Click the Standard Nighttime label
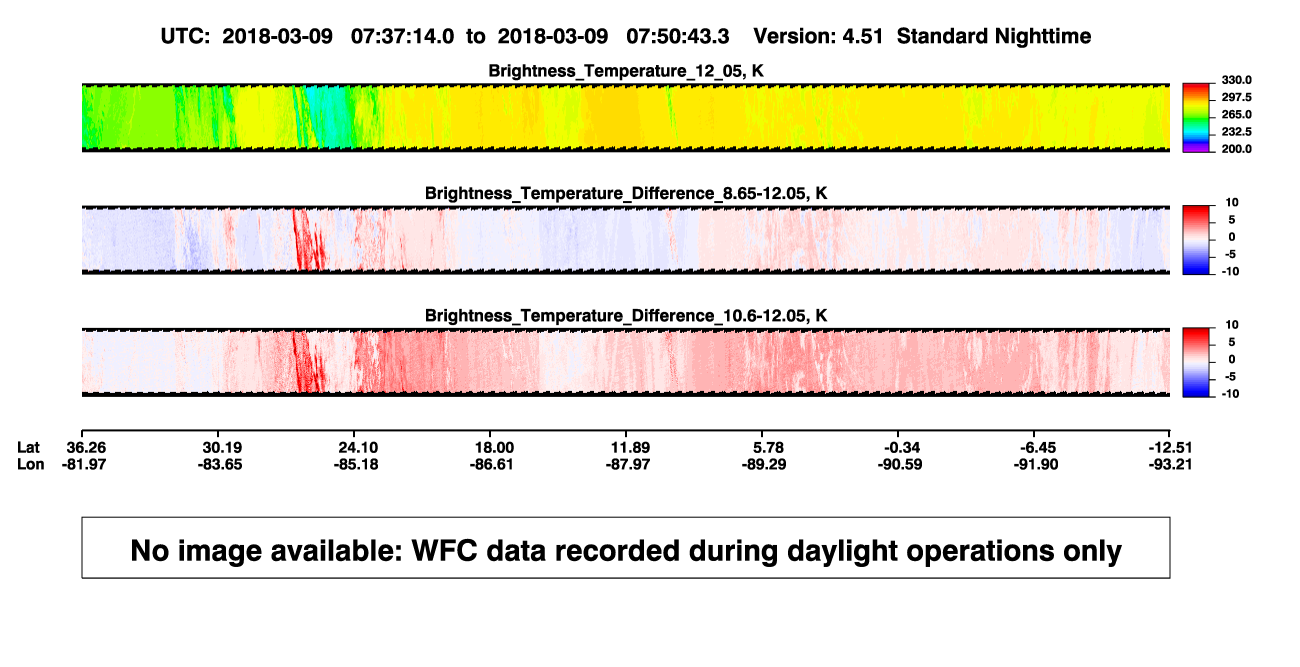The image size is (1300, 667). [x=994, y=36]
